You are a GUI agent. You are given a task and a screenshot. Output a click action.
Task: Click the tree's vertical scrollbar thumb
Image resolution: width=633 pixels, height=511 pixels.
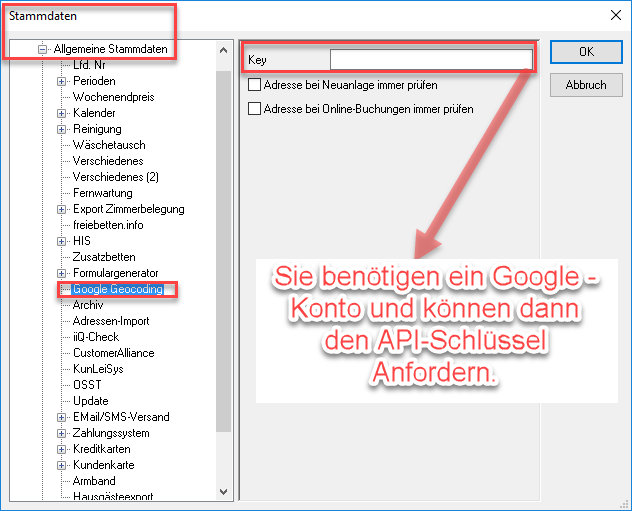tap(223, 251)
